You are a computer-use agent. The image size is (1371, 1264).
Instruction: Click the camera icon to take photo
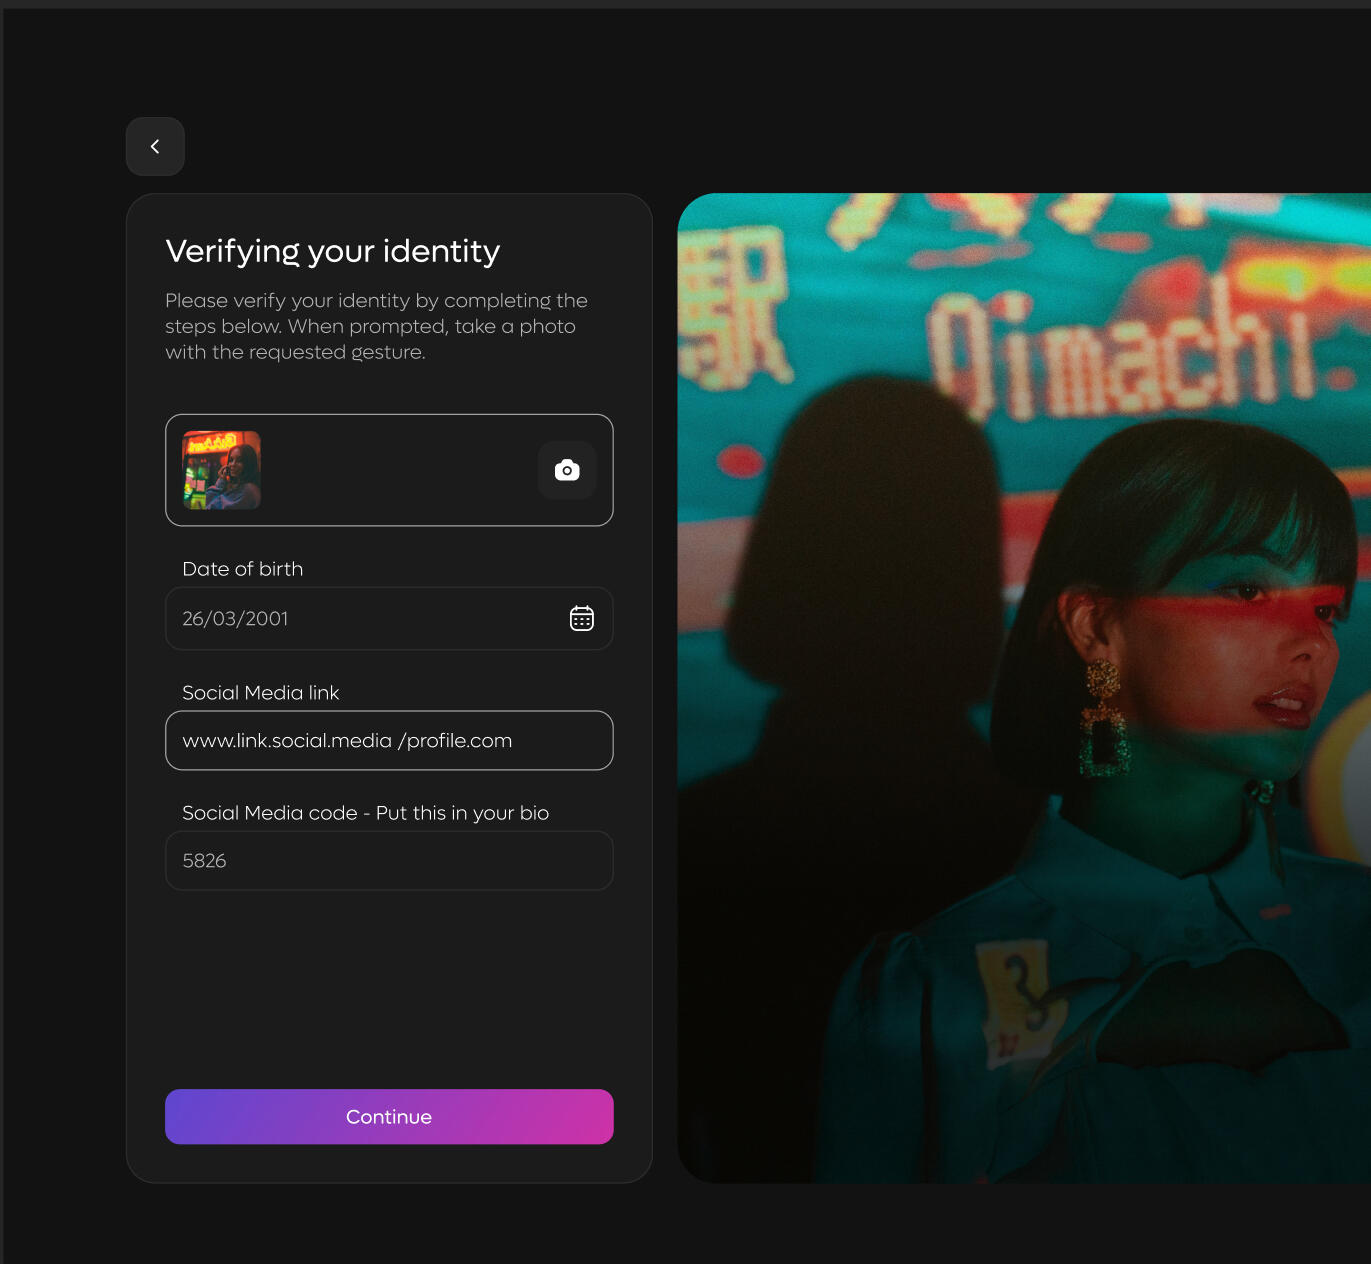(567, 470)
